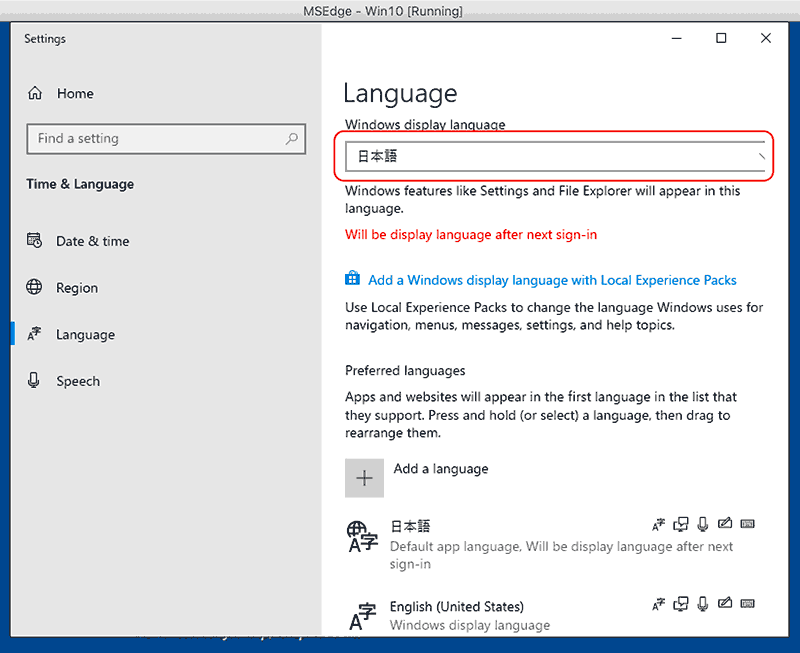
Task: Focus the Find a setting search field
Action: (155, 139)
